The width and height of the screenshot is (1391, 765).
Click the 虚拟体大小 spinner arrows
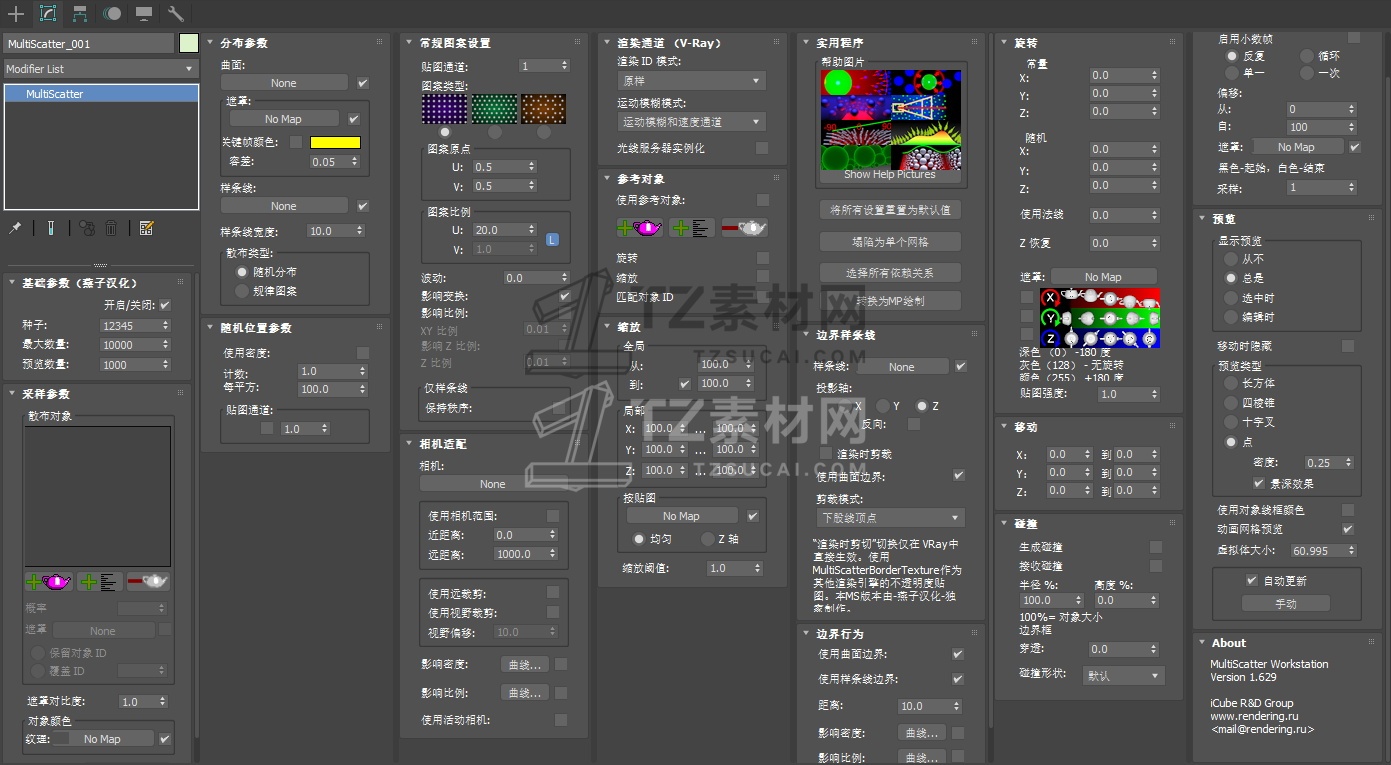(1352, 551)
